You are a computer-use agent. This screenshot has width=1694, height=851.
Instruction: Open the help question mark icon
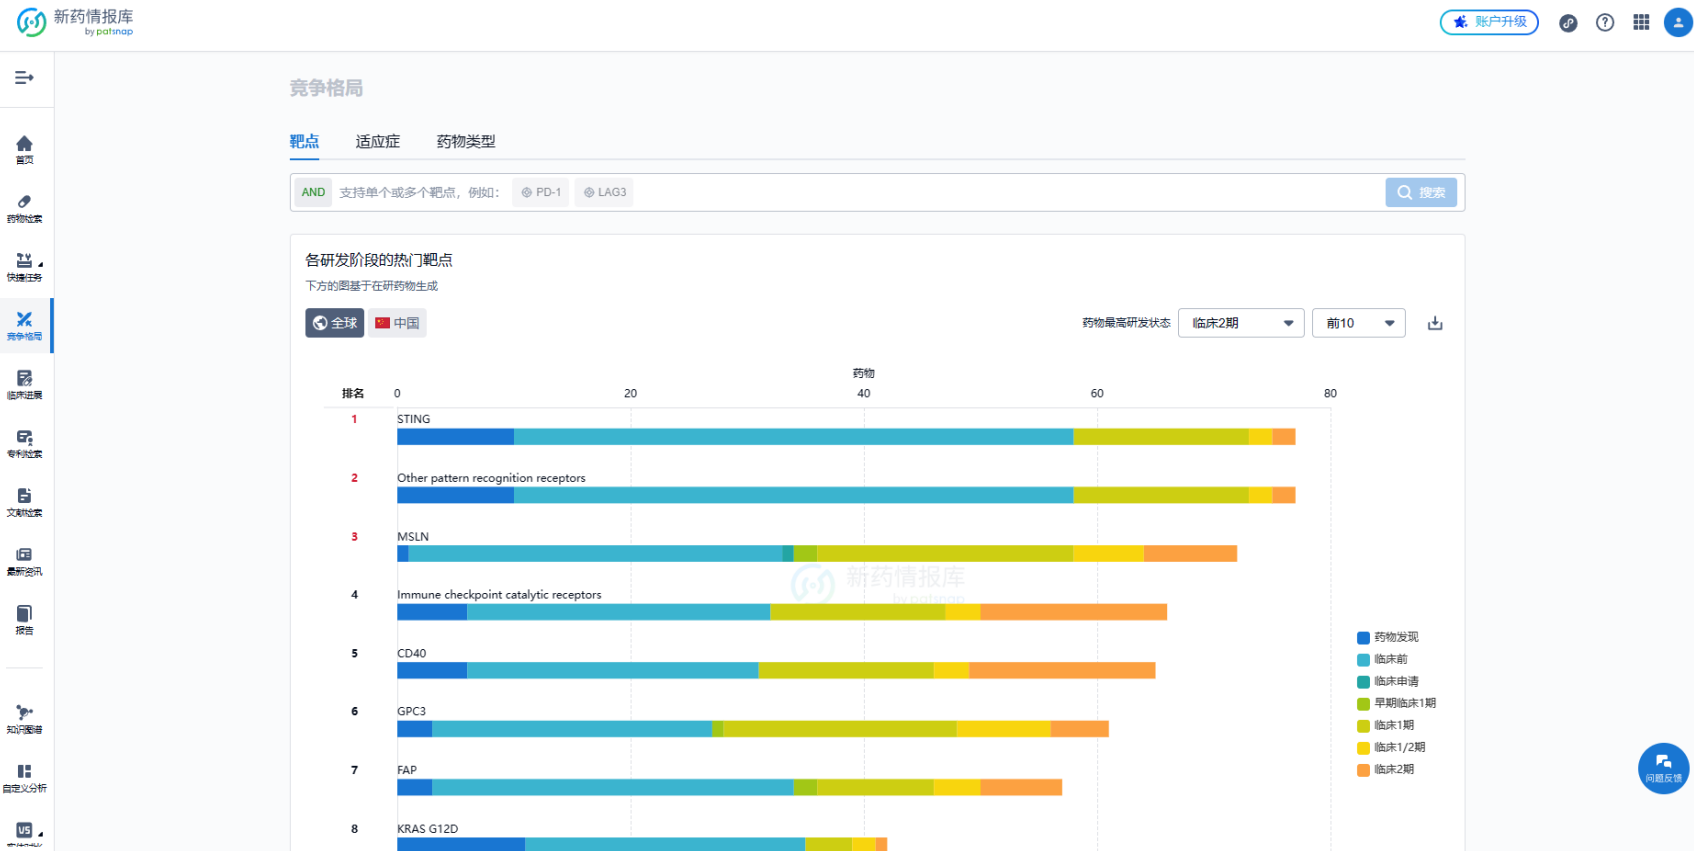coord(1605,22)
